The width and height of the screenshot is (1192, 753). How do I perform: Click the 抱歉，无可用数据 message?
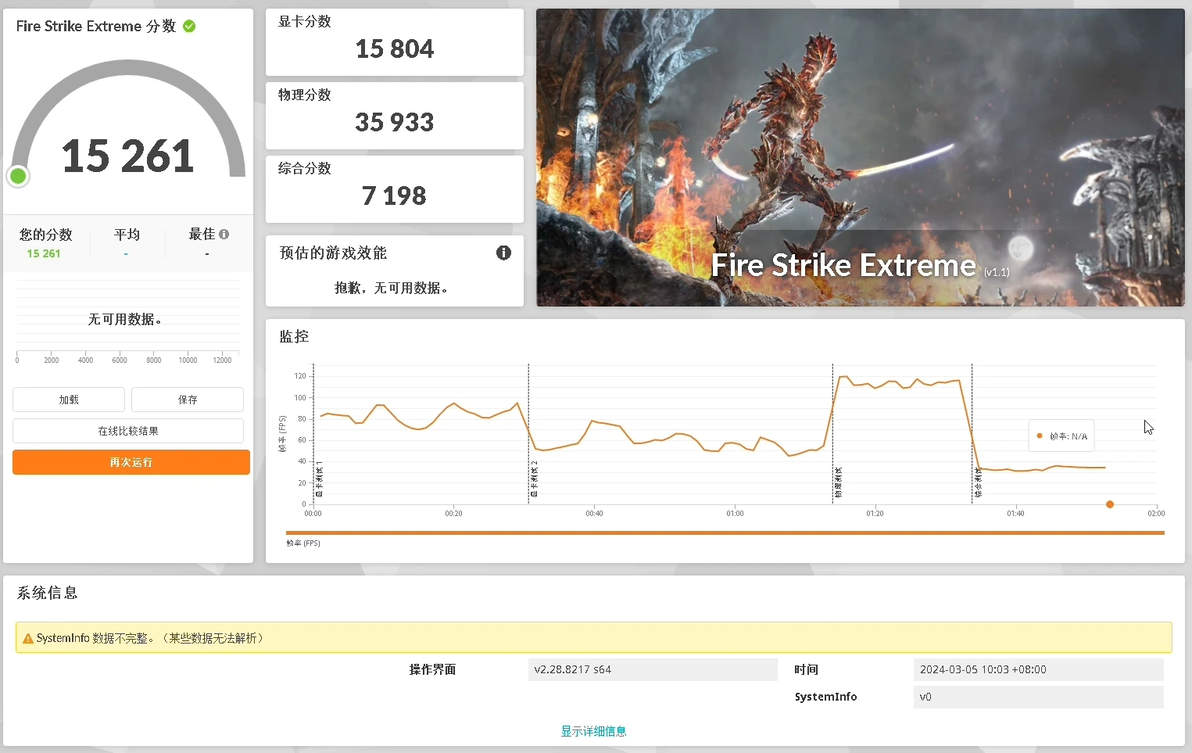(392, 288)
